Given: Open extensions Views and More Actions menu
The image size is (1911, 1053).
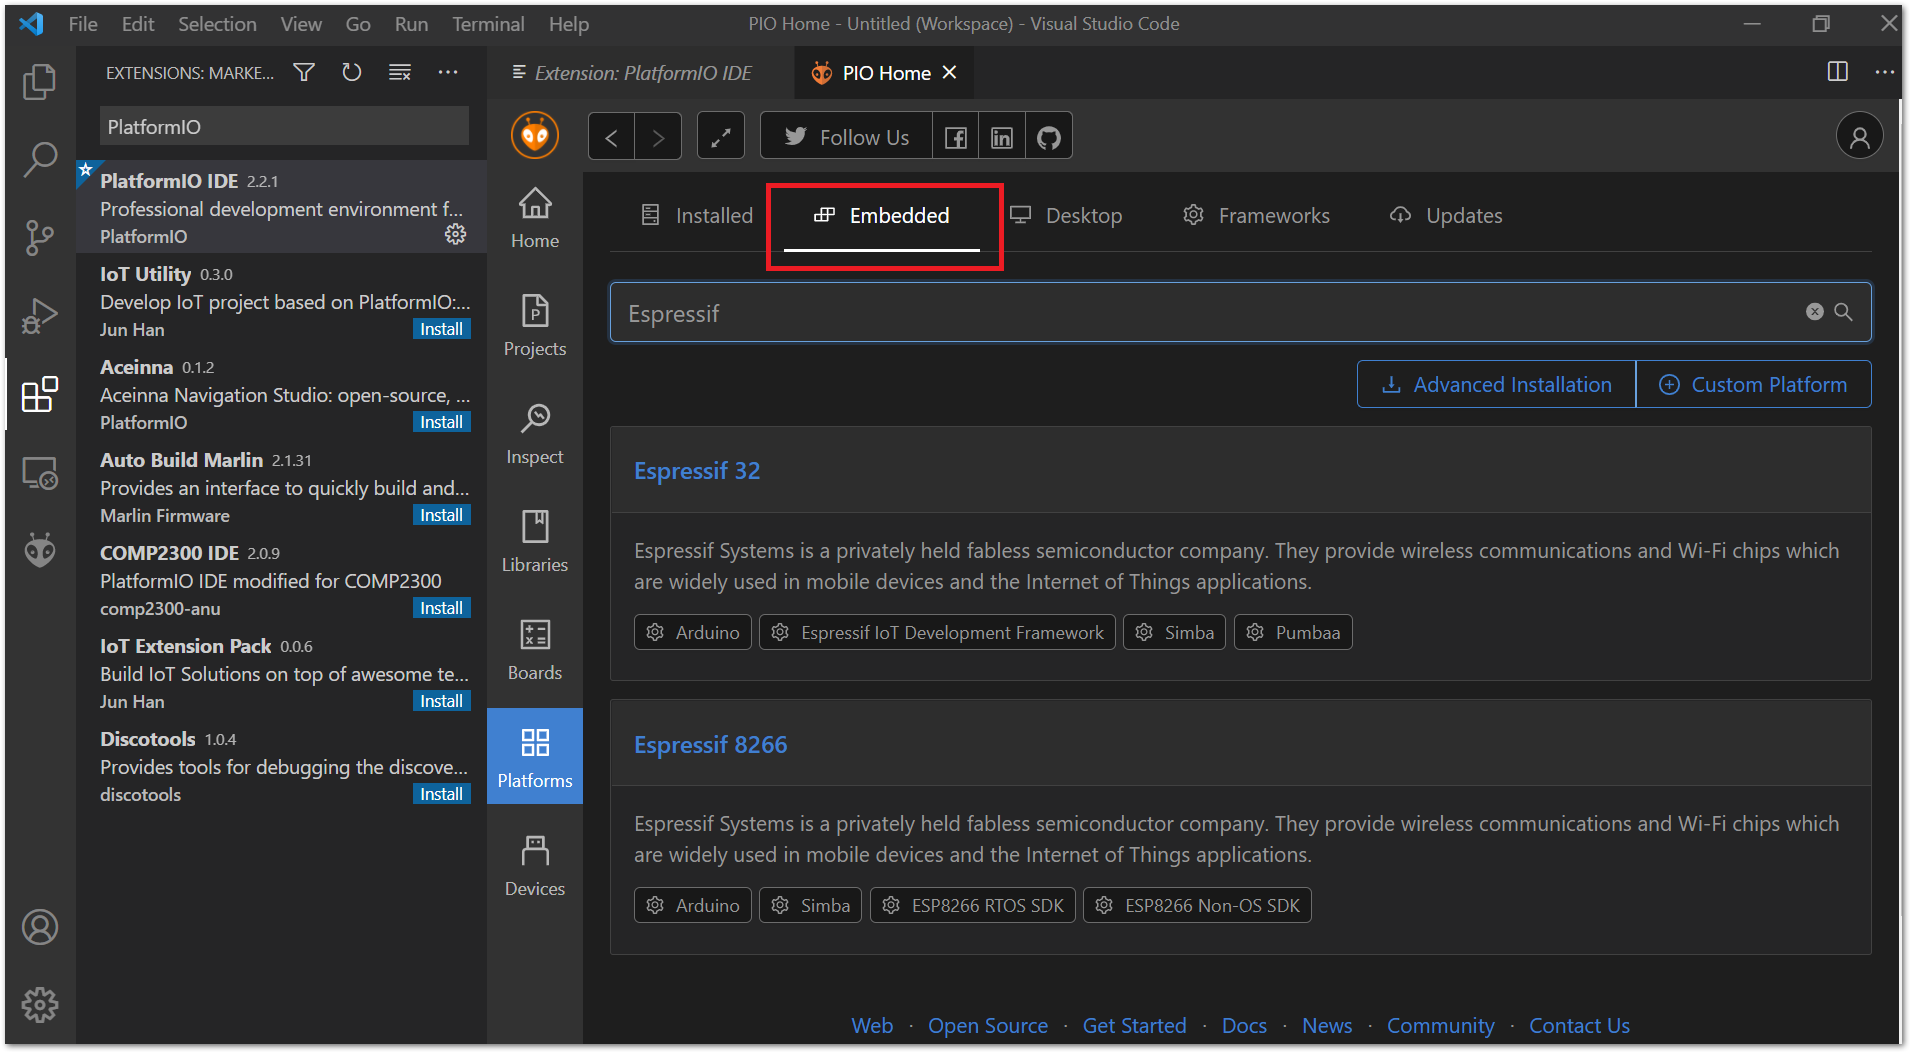Looking at the screenshot, I should [x=448, y=72].
